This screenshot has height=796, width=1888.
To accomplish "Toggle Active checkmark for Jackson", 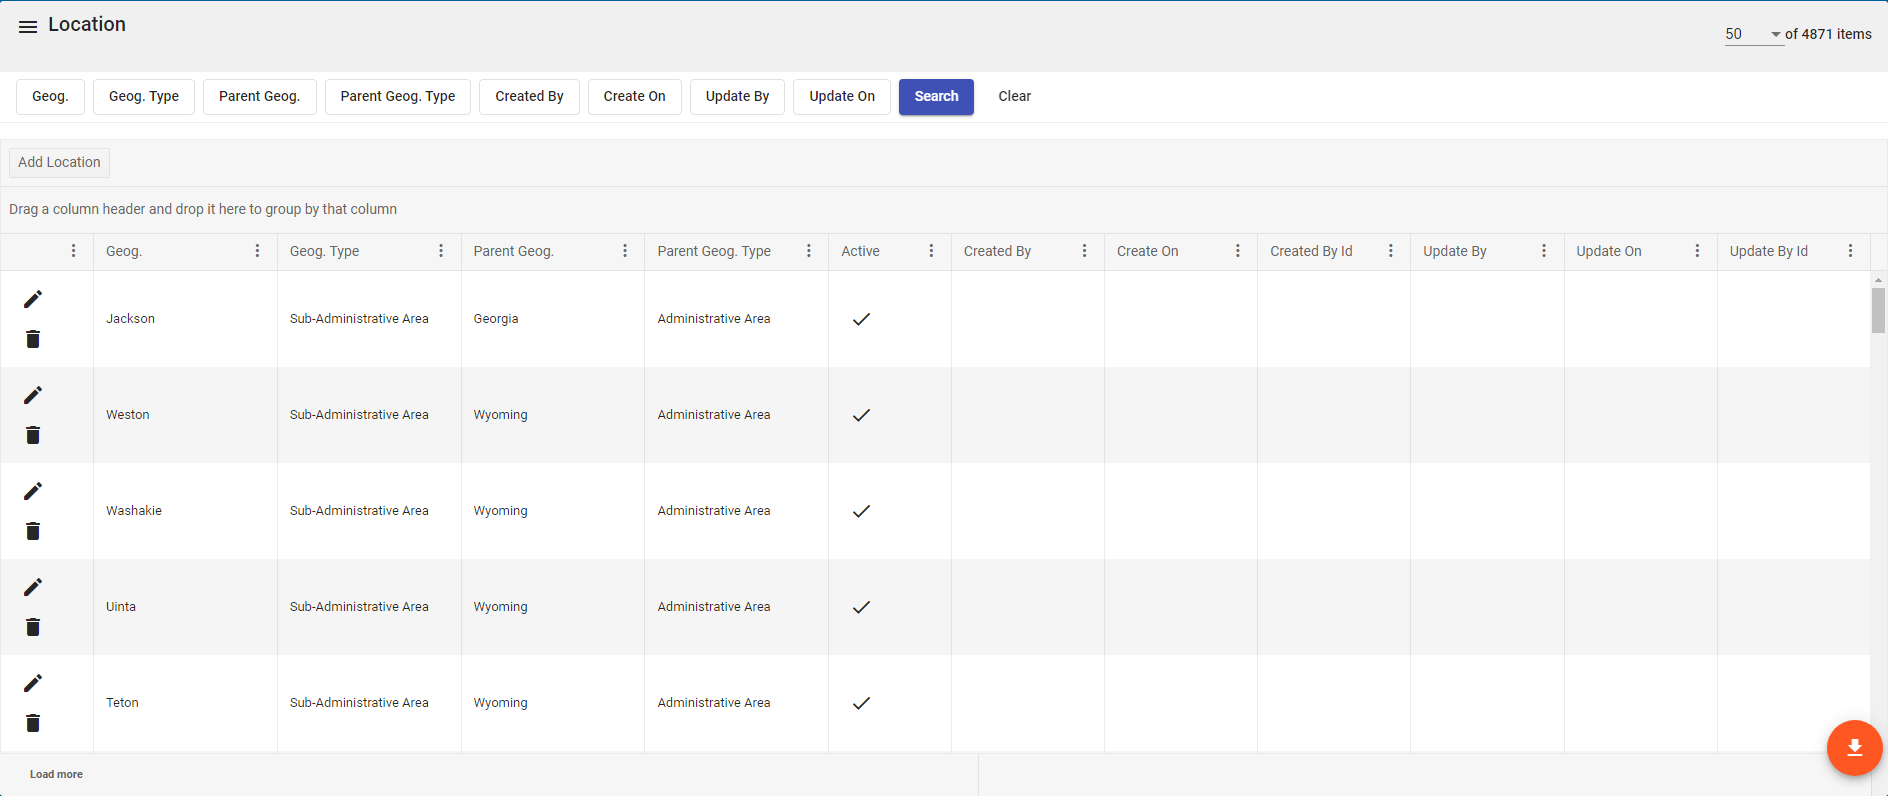I will tap(861, 319).
